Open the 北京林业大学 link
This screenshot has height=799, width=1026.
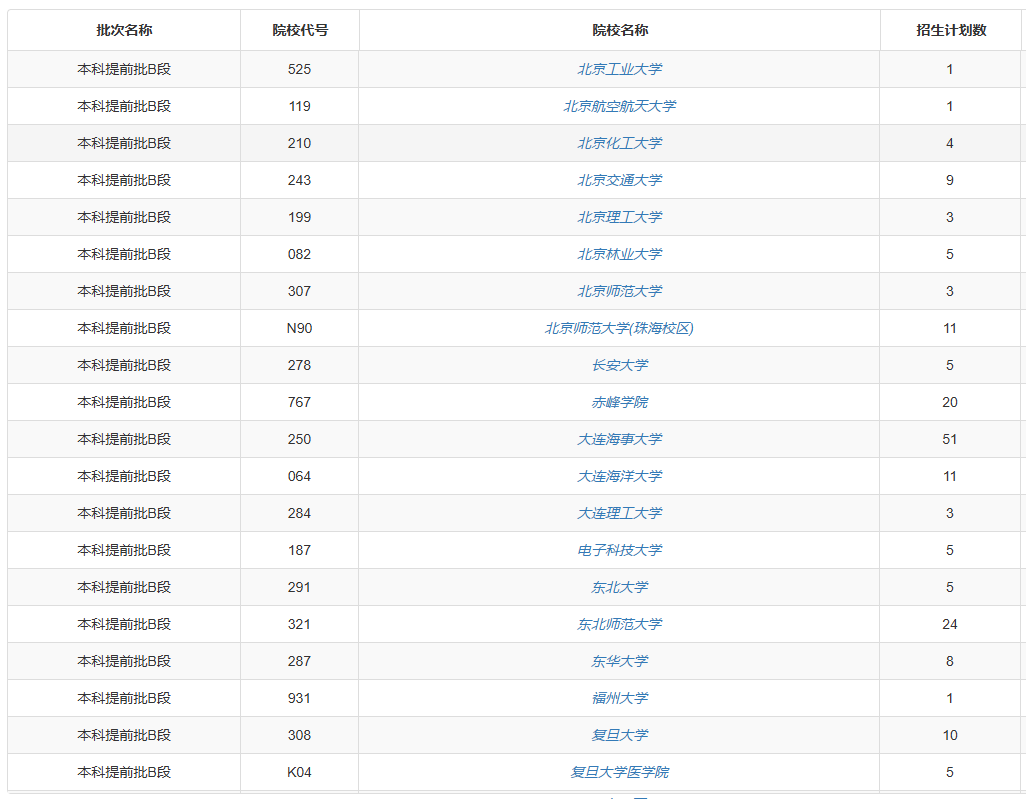pyautogui.click(x=620, y=254)
